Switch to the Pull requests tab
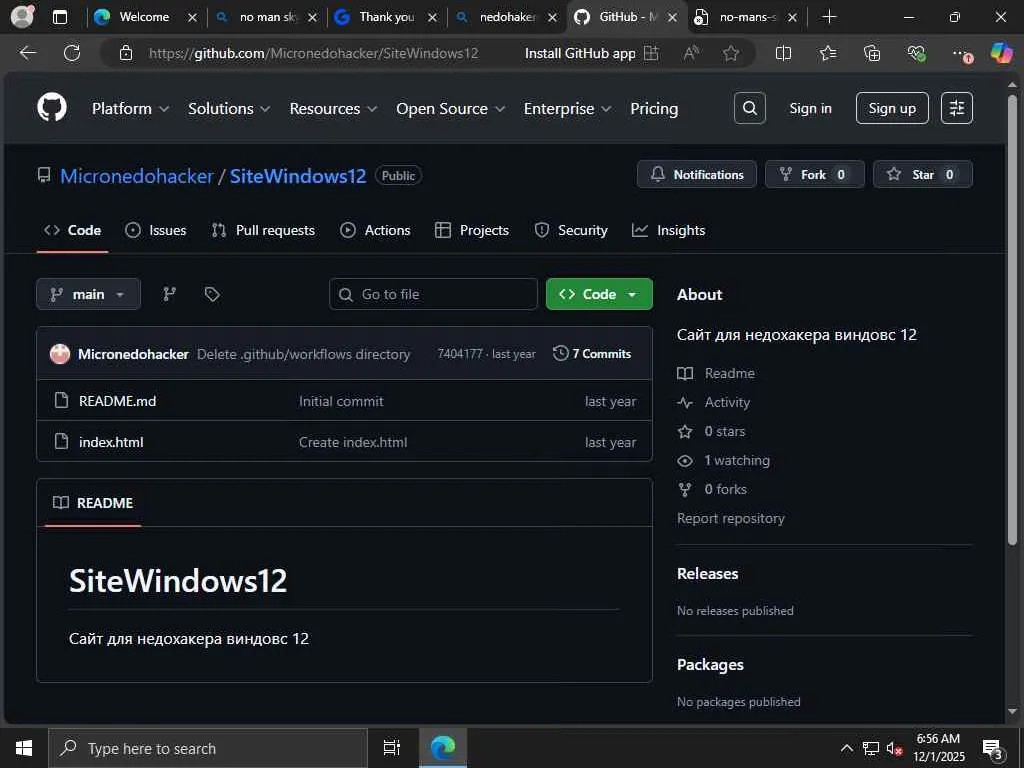Image resolution: width=1024 pixels, height=768 pixels. pos(263,231)
